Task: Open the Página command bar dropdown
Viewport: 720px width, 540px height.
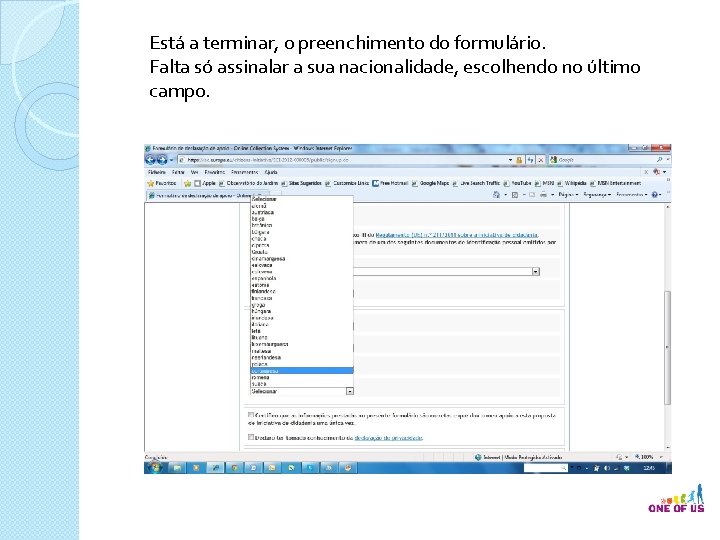Action: coord(568,195)
